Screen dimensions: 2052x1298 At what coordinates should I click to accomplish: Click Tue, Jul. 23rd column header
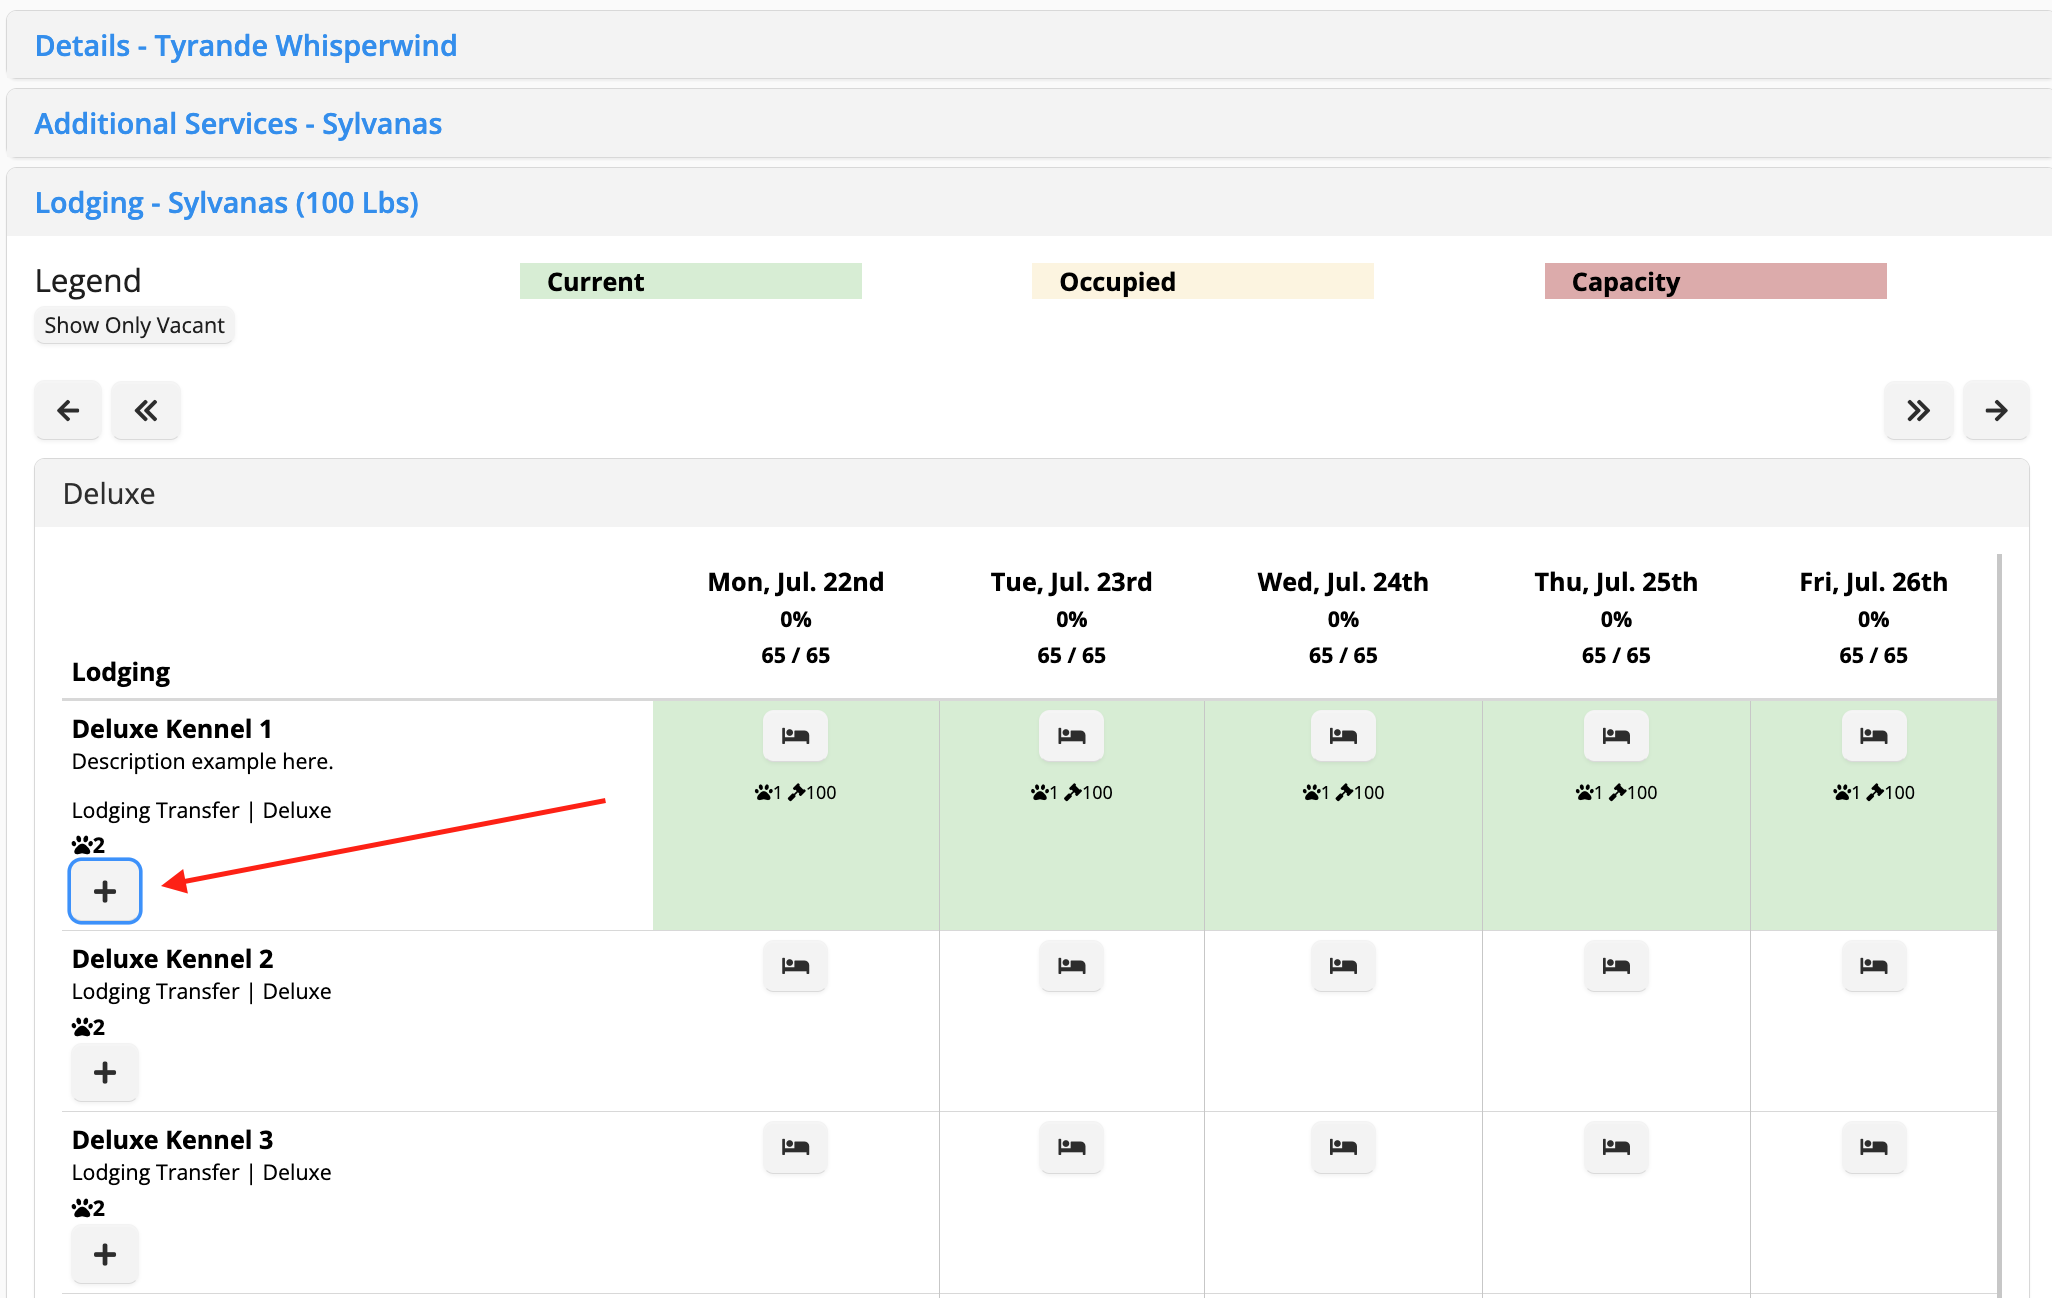(1071, 582)
